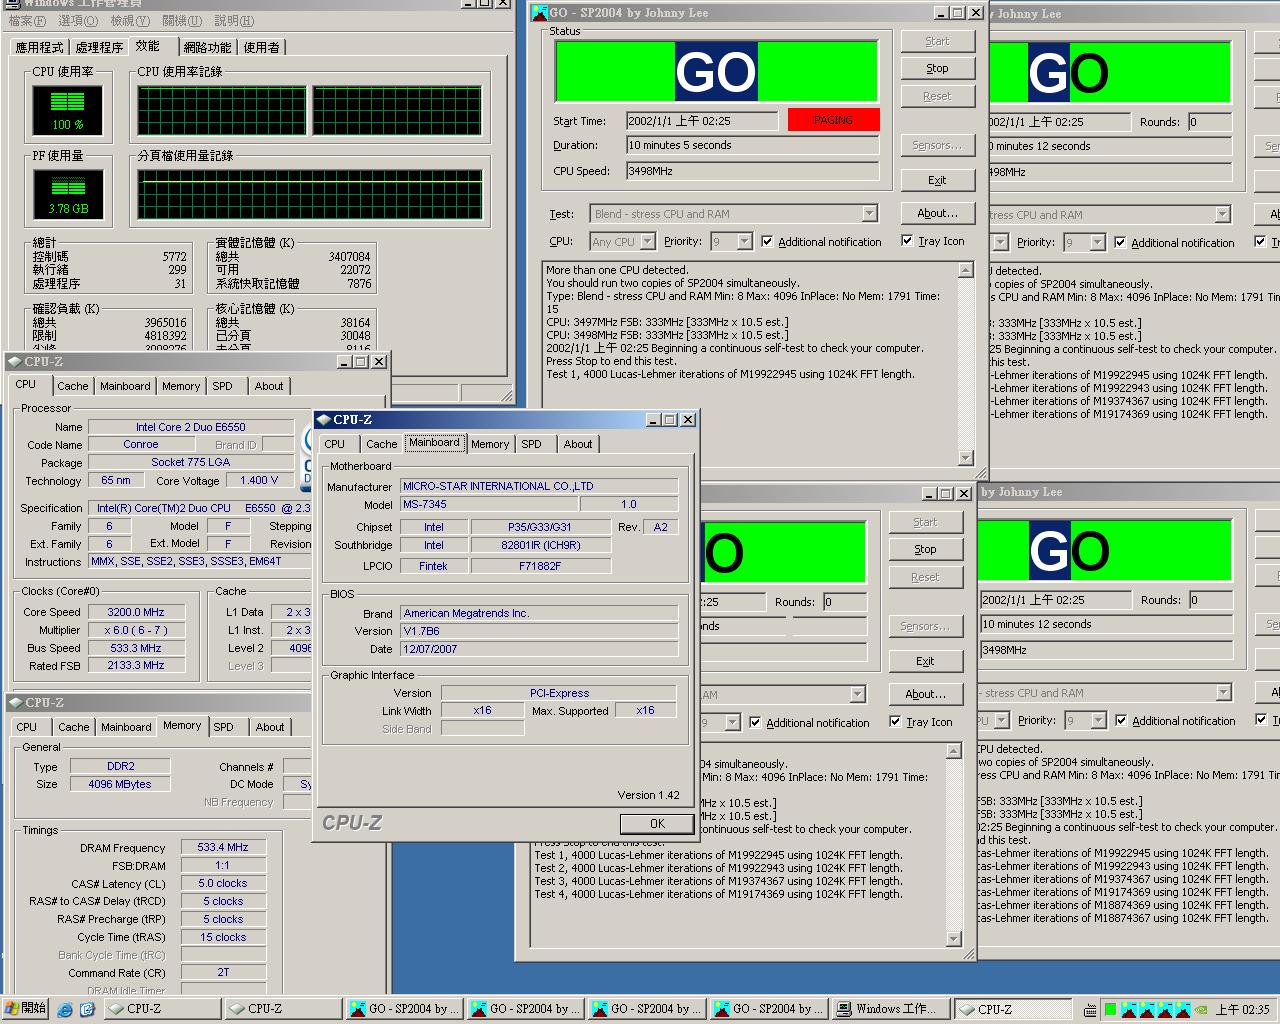Viewport: 1280px width, 1024px height.
Task: Select Memory tab in CPU-Z Mainboard window
Action: 490,444
